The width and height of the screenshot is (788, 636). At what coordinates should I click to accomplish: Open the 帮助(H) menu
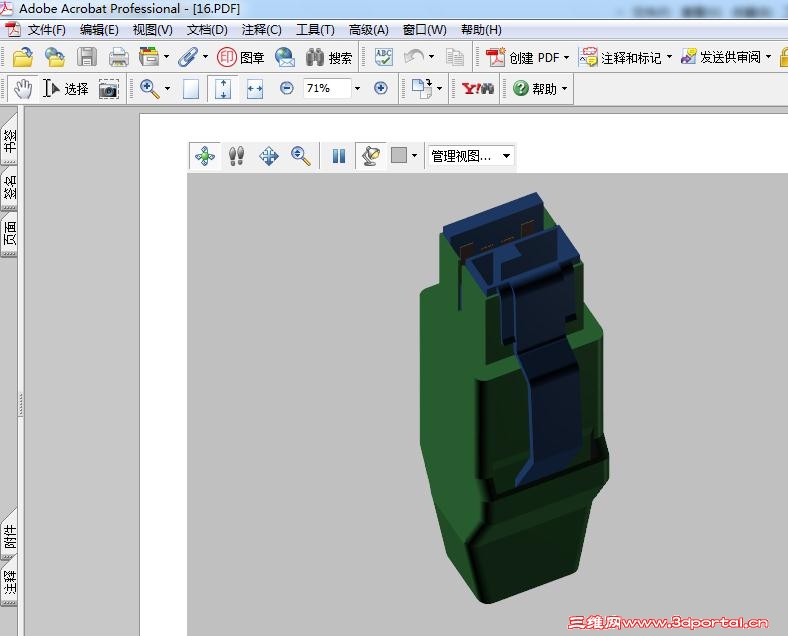point(481,30)
